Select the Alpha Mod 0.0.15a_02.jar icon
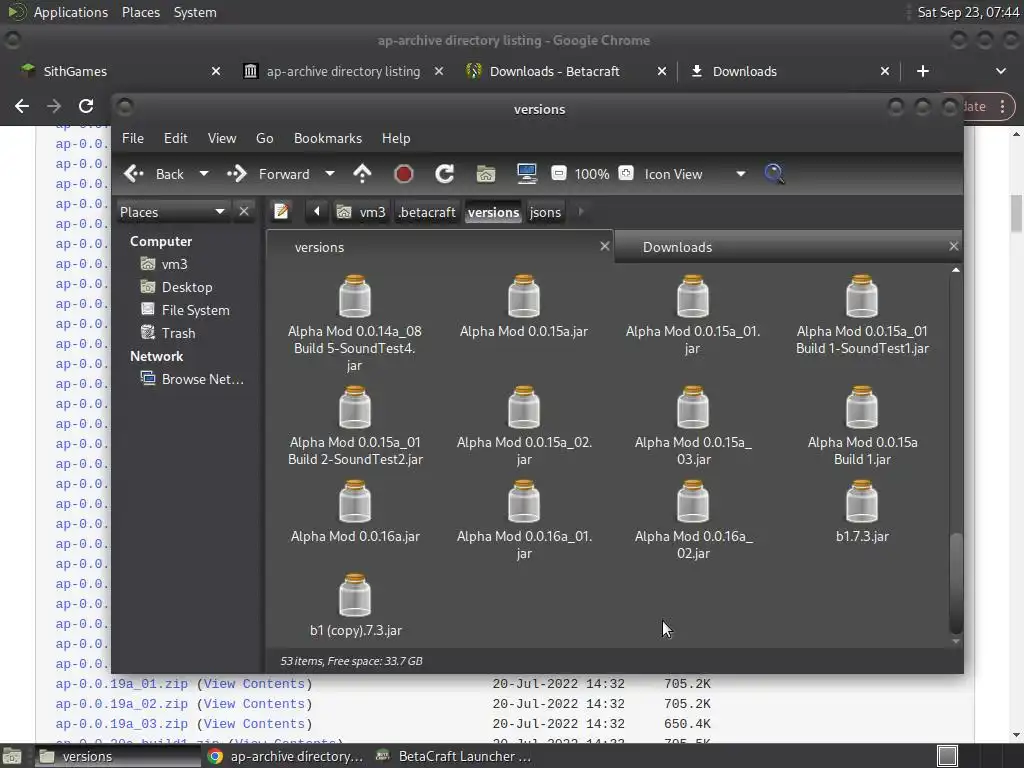This screenshot has width=1024, height=768. click(x=524, y=408)
